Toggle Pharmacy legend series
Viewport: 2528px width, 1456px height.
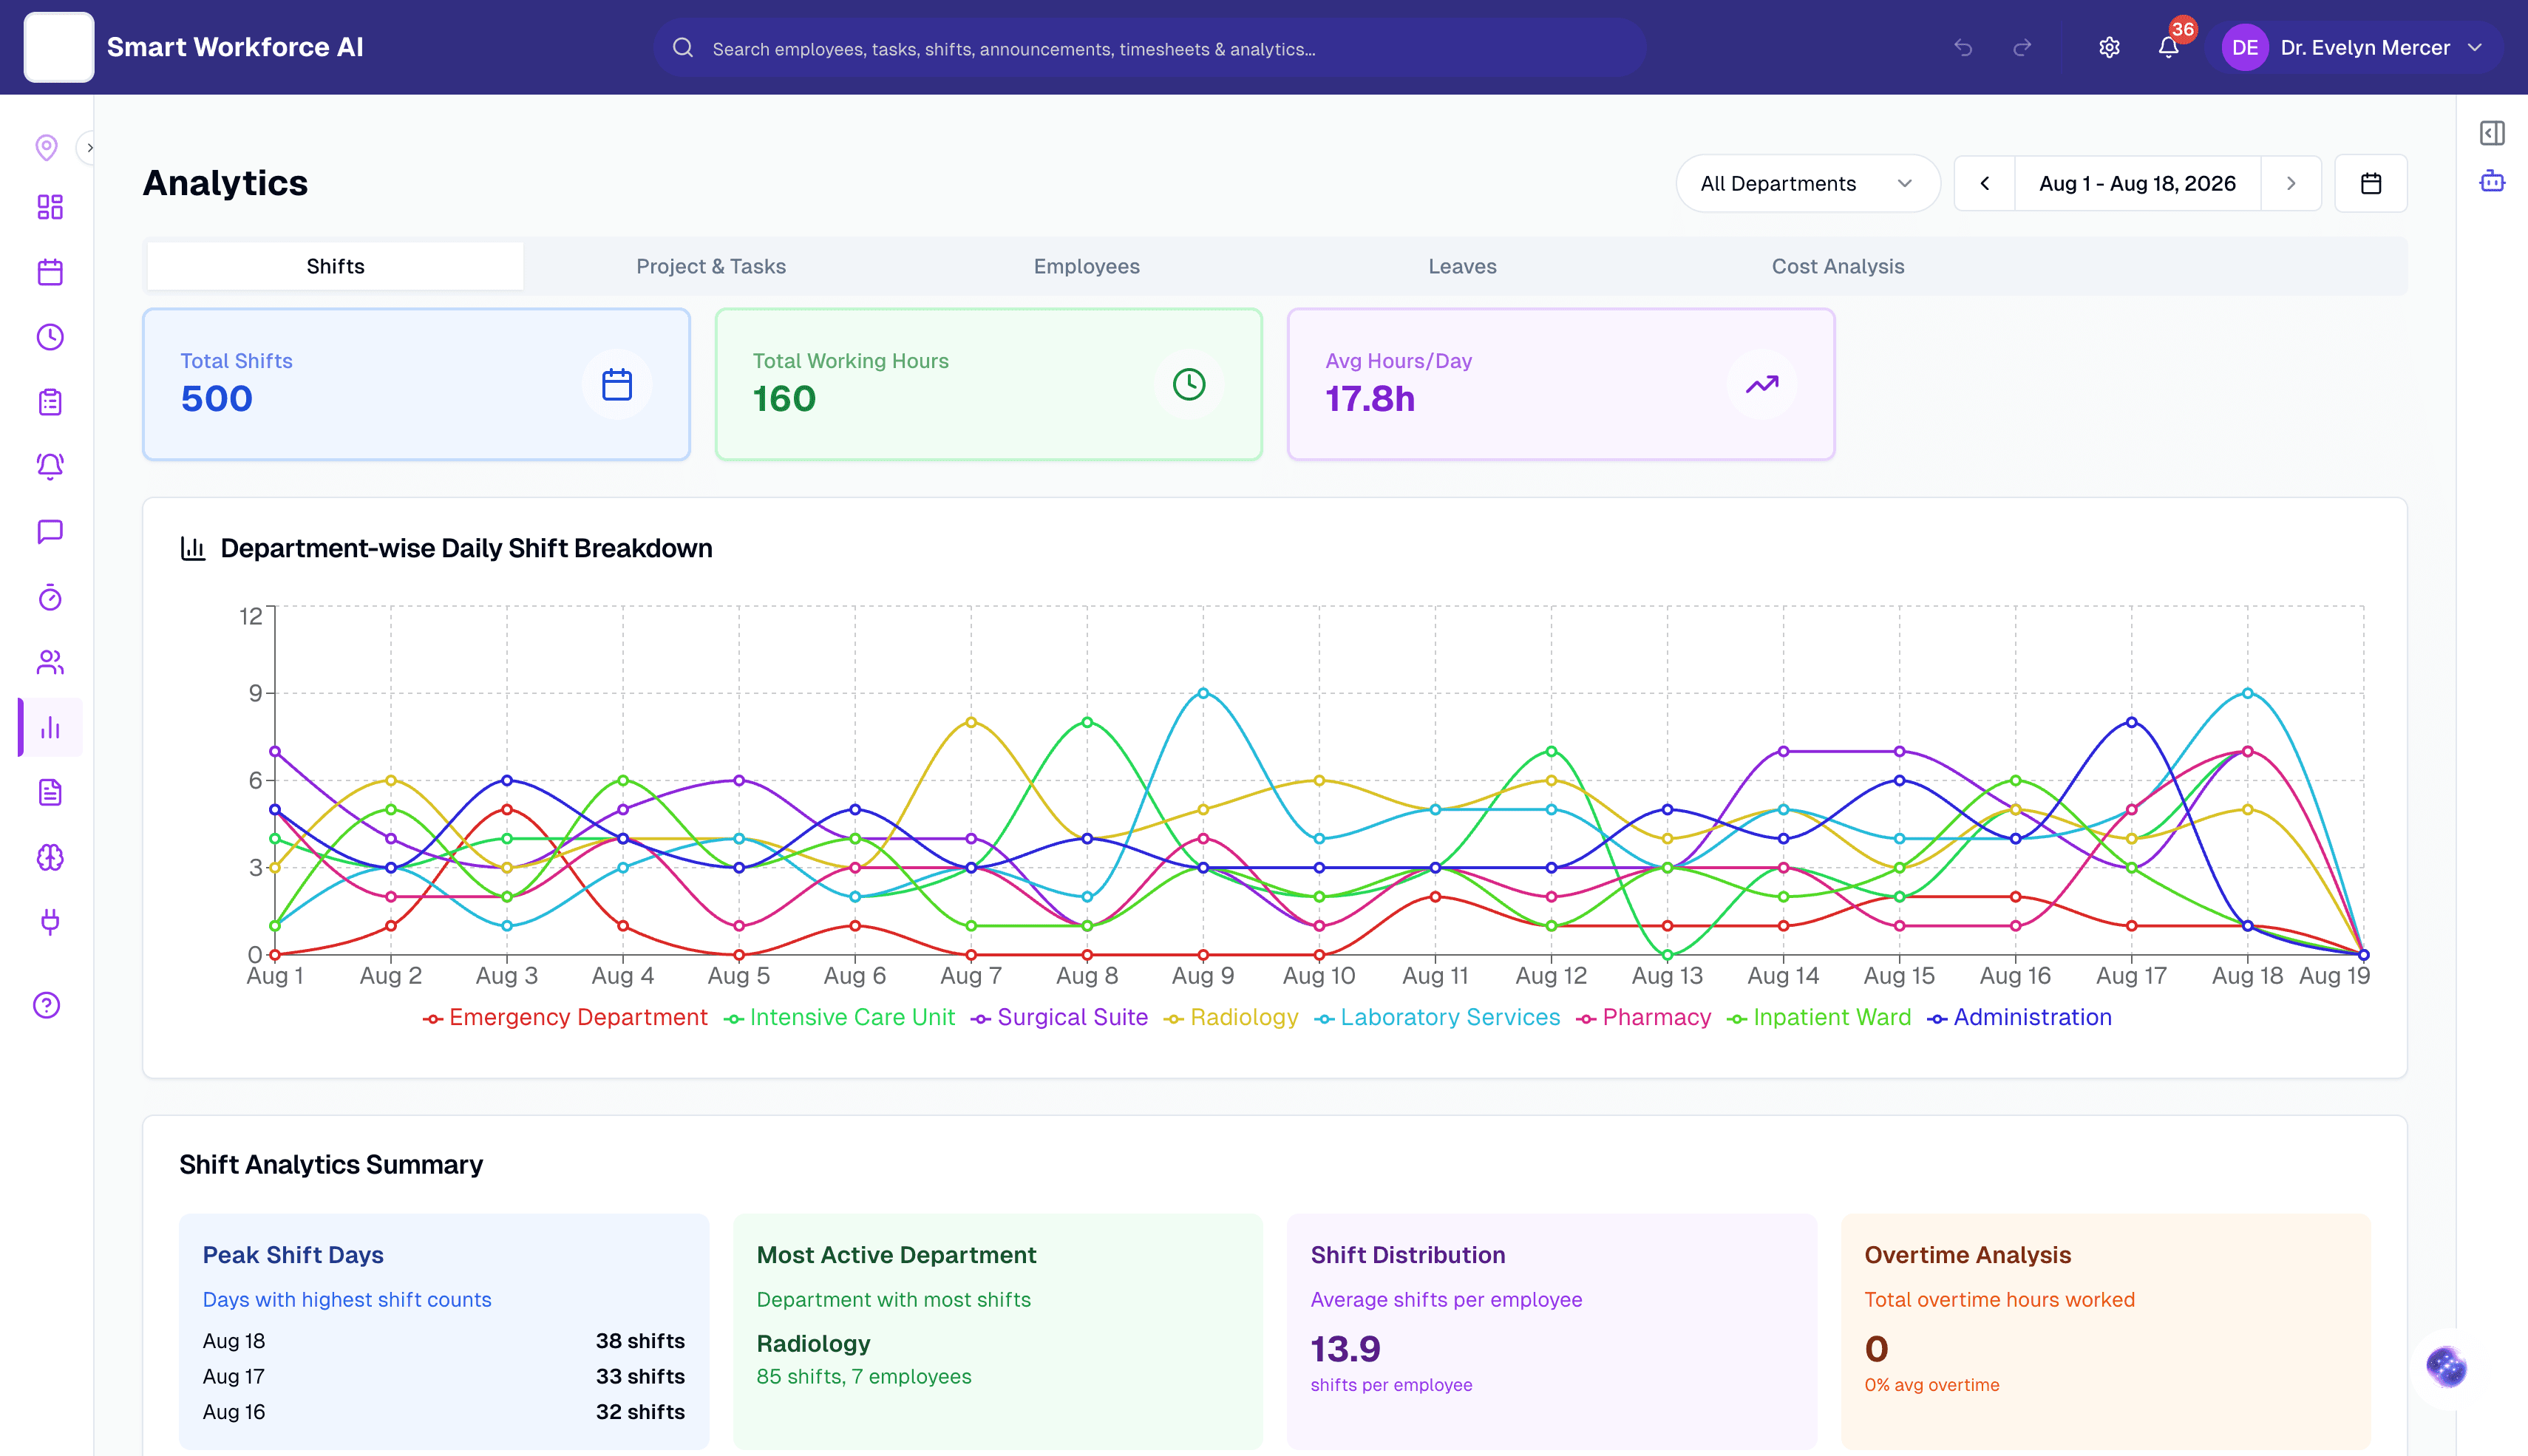pyautogui.click(x=1643, y=1017)
